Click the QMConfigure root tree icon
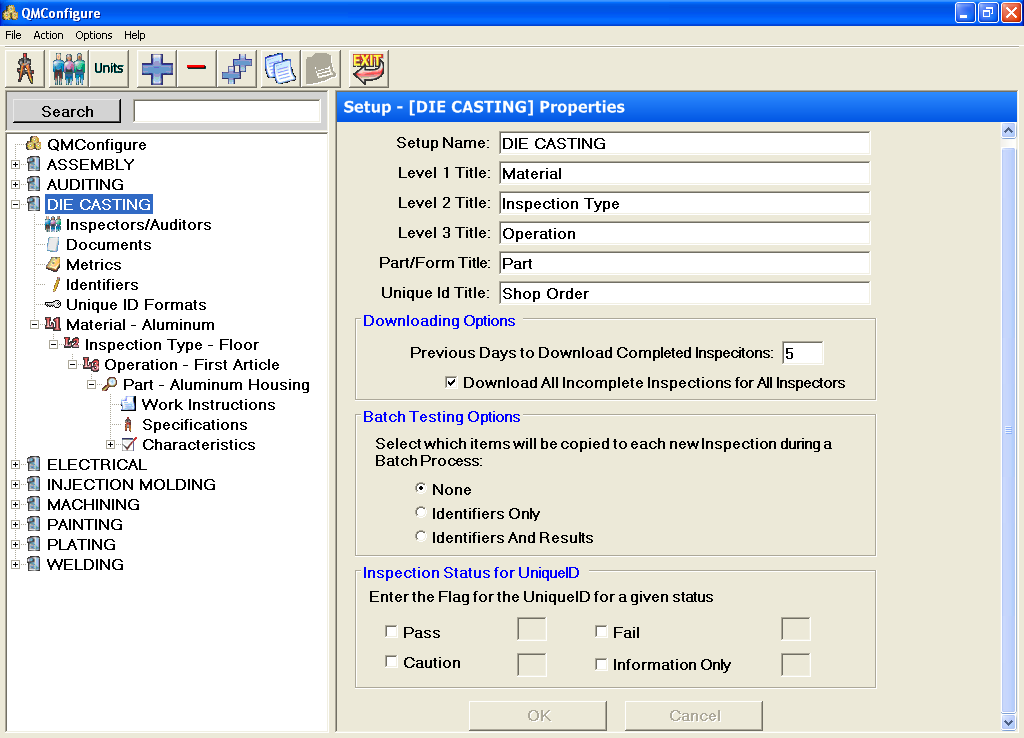This screenshot has height=738, width=1024. [x=34, y=144]
